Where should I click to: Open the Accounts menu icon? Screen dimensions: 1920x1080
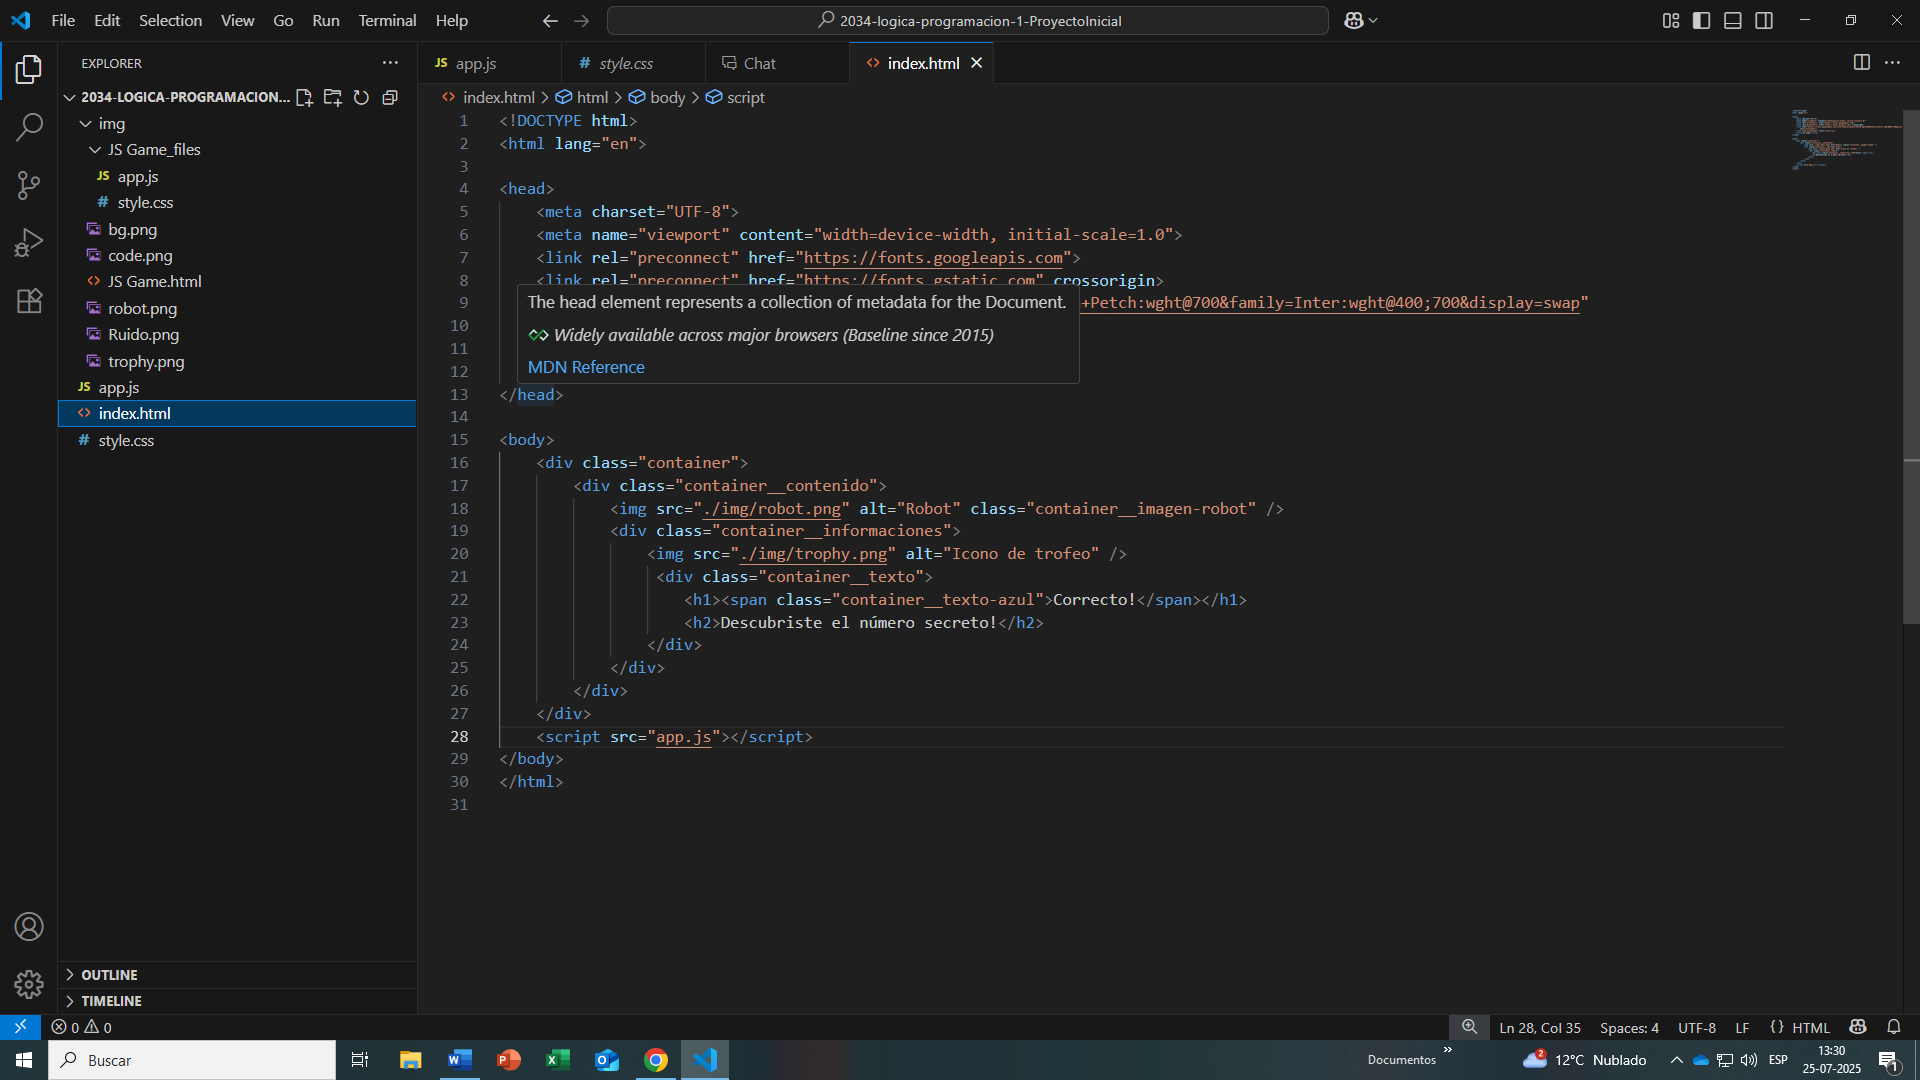[29, 927]
